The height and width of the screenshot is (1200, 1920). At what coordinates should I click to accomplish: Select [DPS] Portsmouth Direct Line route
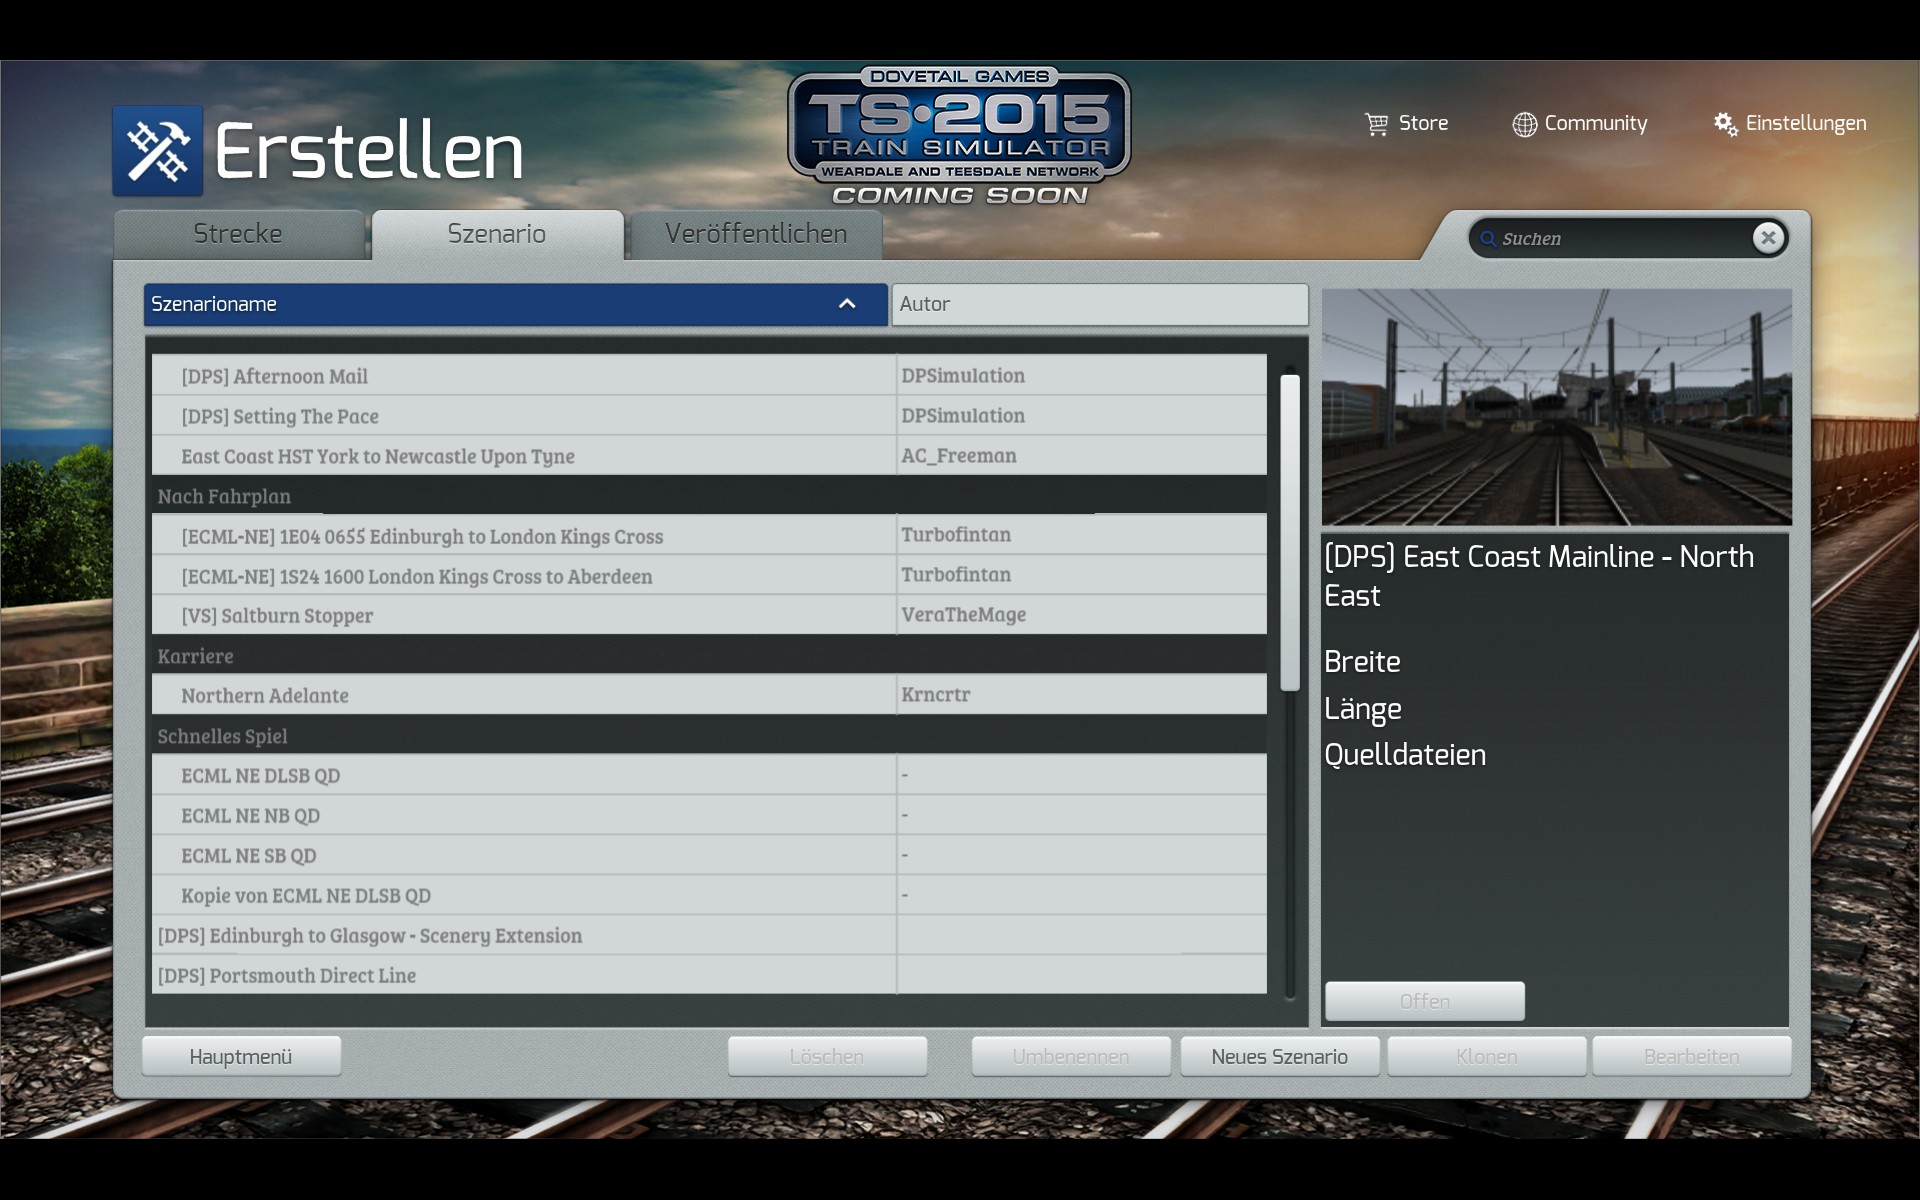point(287,975)
